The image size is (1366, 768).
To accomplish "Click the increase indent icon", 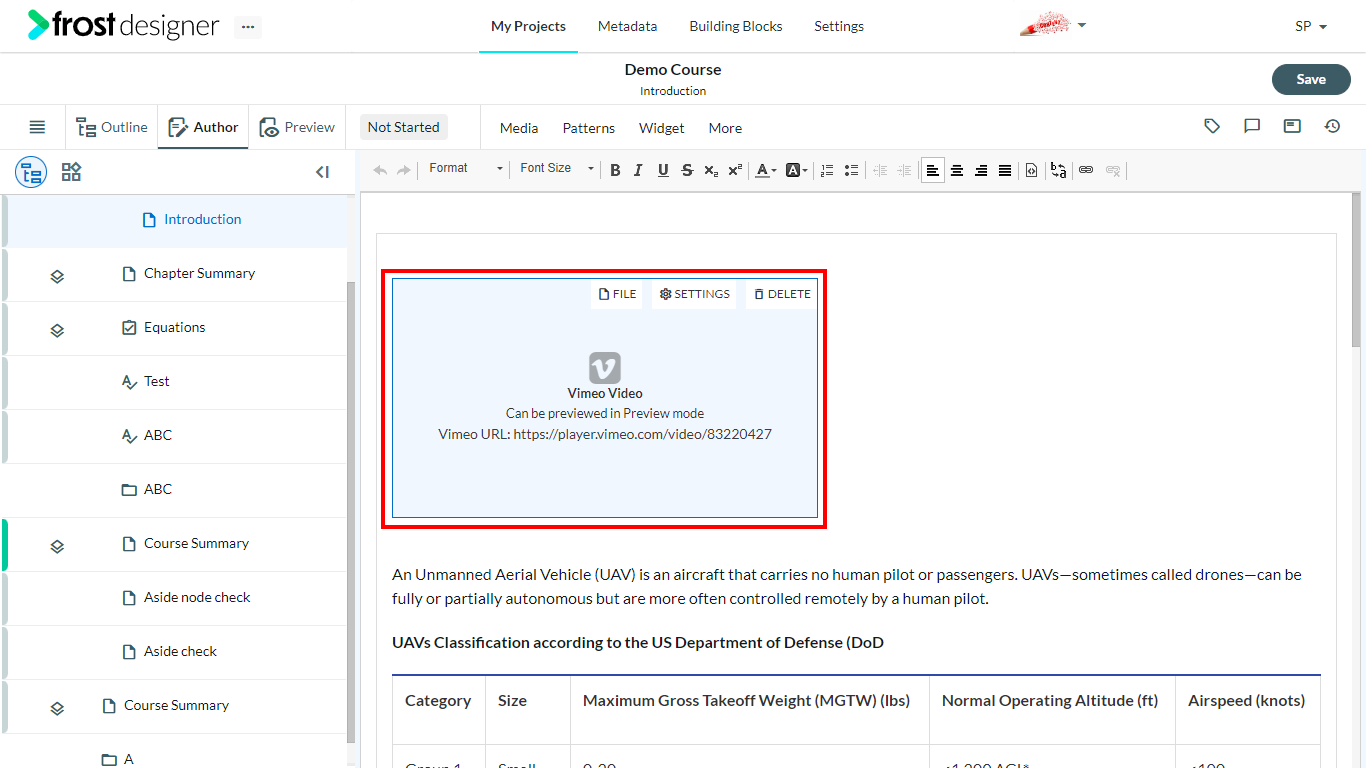I will (904, 170).
